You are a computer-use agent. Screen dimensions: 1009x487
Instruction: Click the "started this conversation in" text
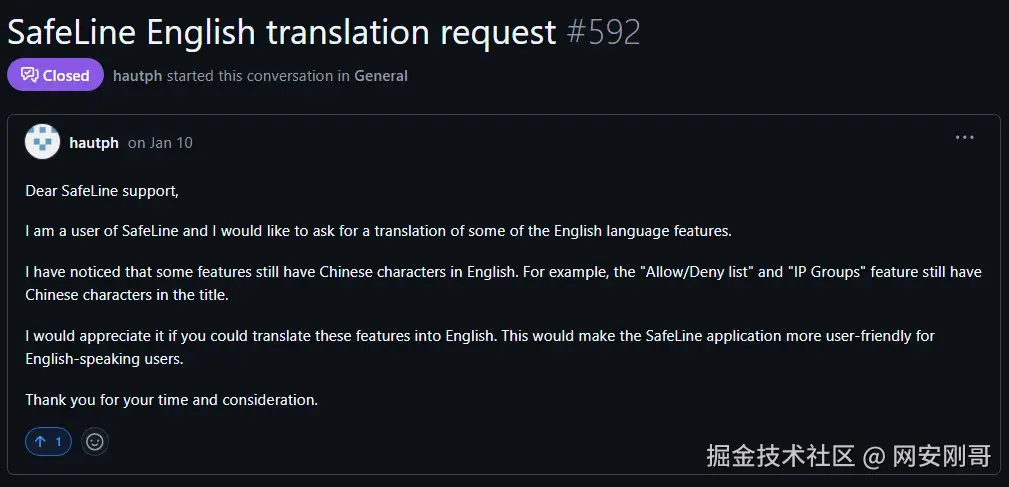[258, 76]
